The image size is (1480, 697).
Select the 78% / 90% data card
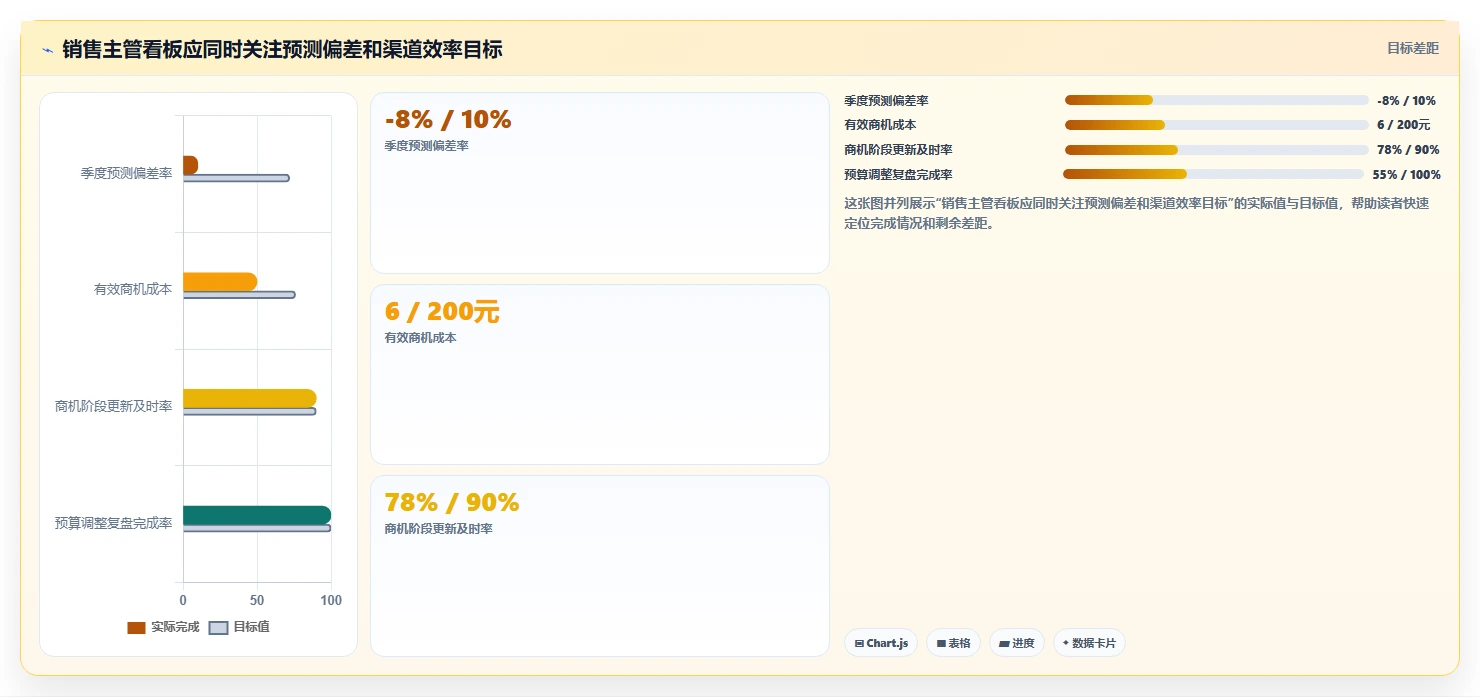[x=600, y=566]
